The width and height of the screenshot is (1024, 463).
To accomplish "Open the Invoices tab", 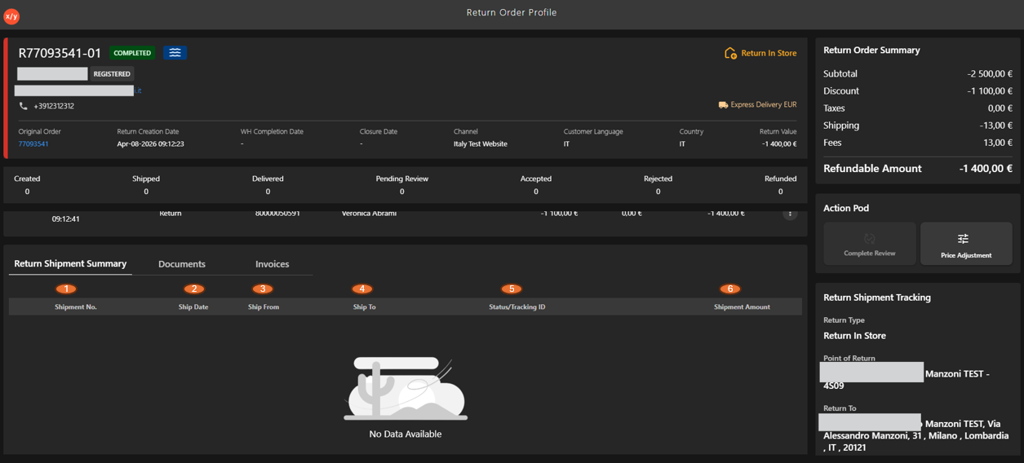I will (x=272, y=264).
